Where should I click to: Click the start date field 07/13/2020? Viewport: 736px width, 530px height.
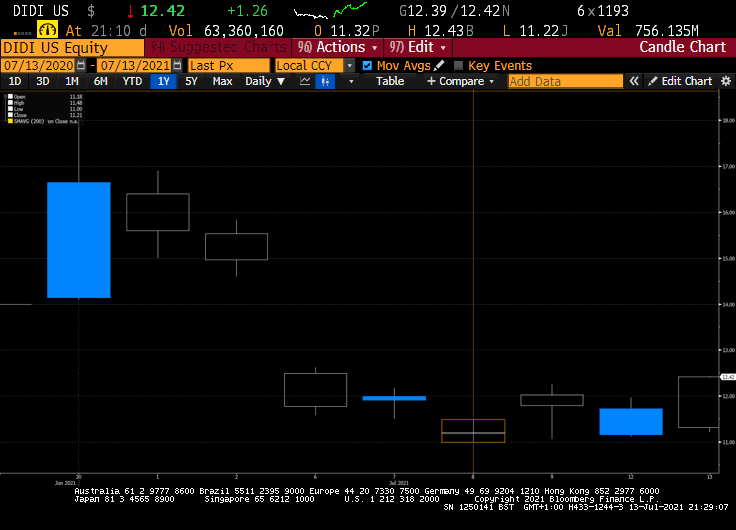38,65
